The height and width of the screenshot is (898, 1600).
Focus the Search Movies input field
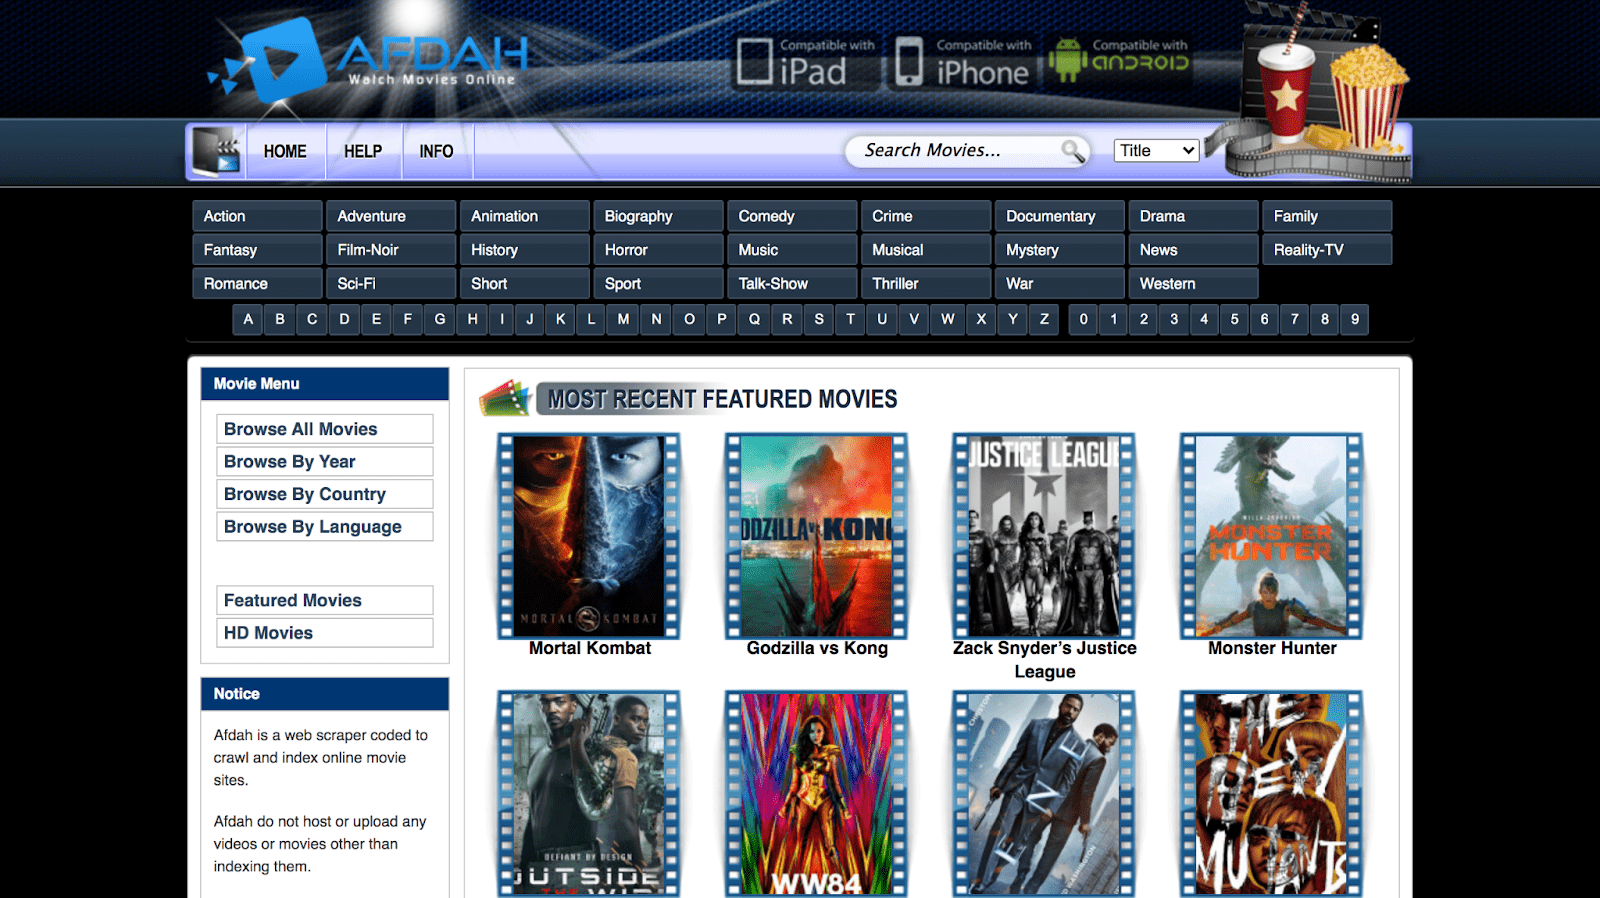coord(955,151)
